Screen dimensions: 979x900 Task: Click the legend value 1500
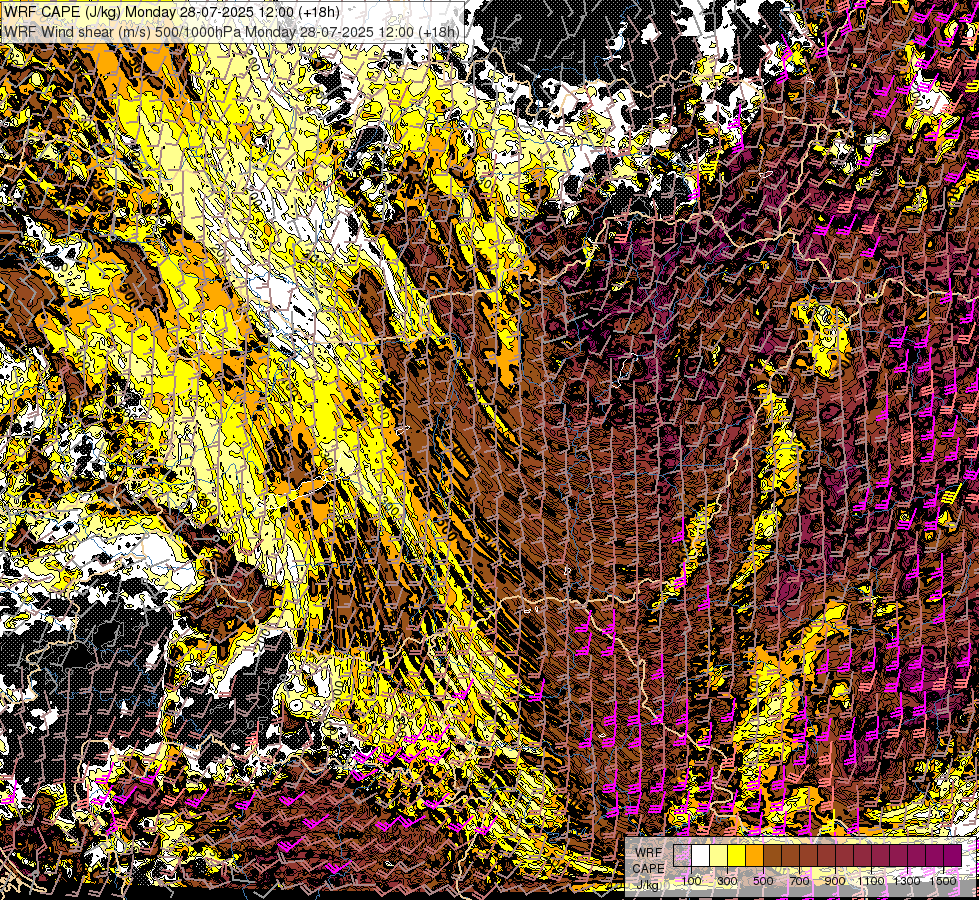(943, 881)
